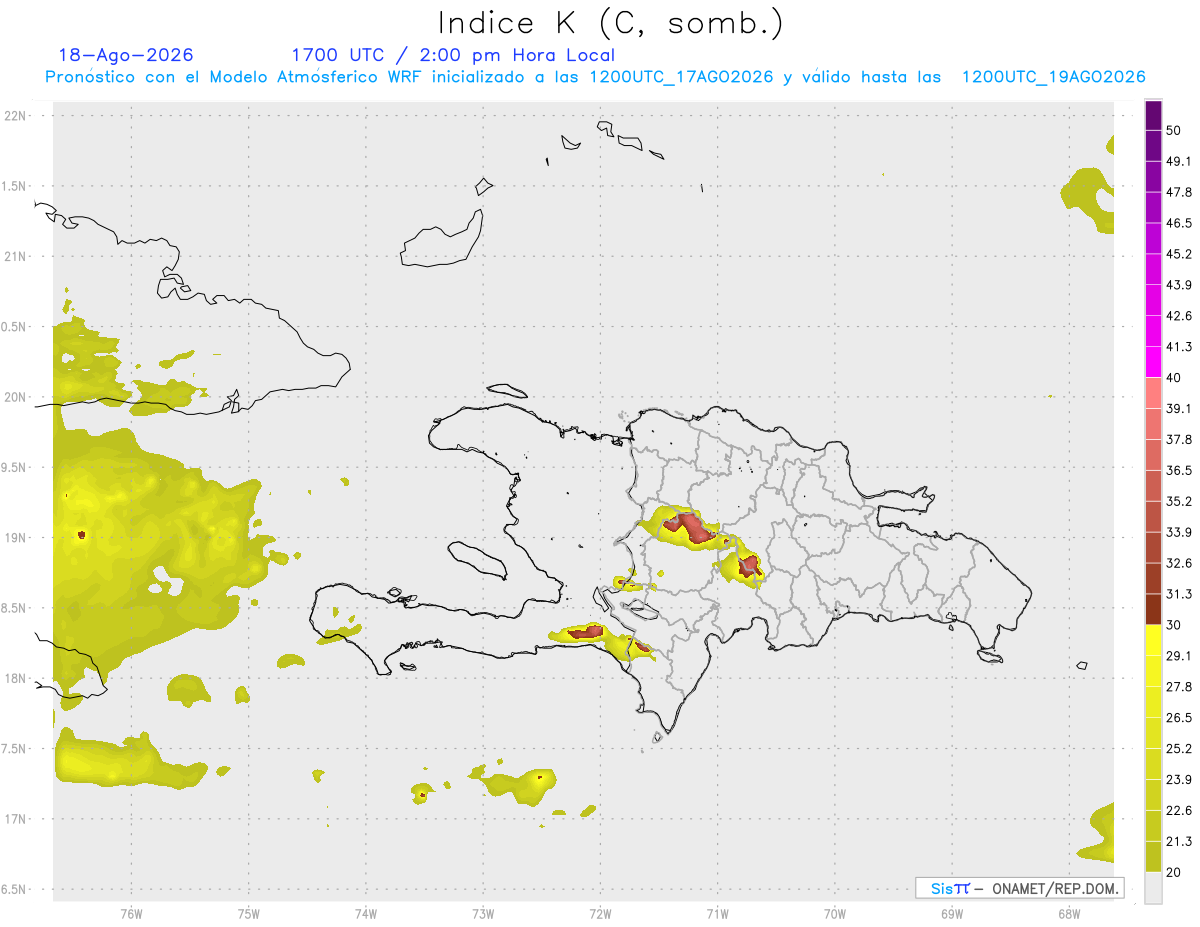Click the legend value '29.1'
The width and height of the screenshot is (1200, 927).
pyautogui.click(x=1179, y=656)
